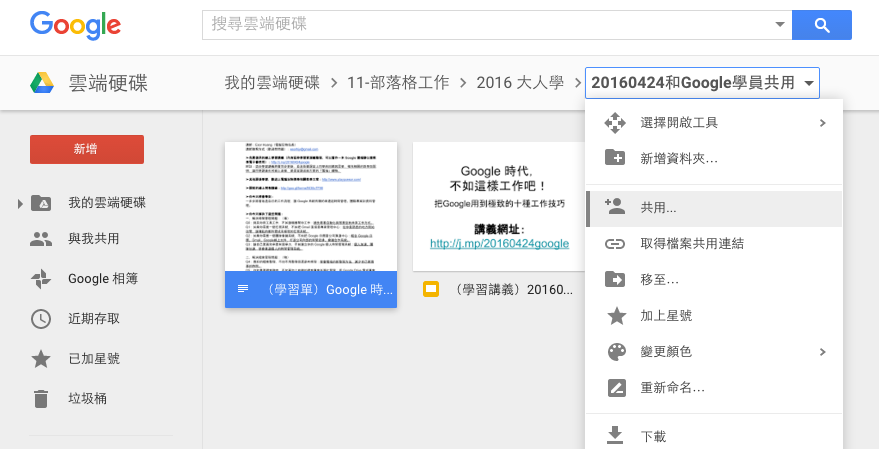The image size is (879, 449).
Task: Click the rename pencil icon in menu
Action: tap(617, 388)
